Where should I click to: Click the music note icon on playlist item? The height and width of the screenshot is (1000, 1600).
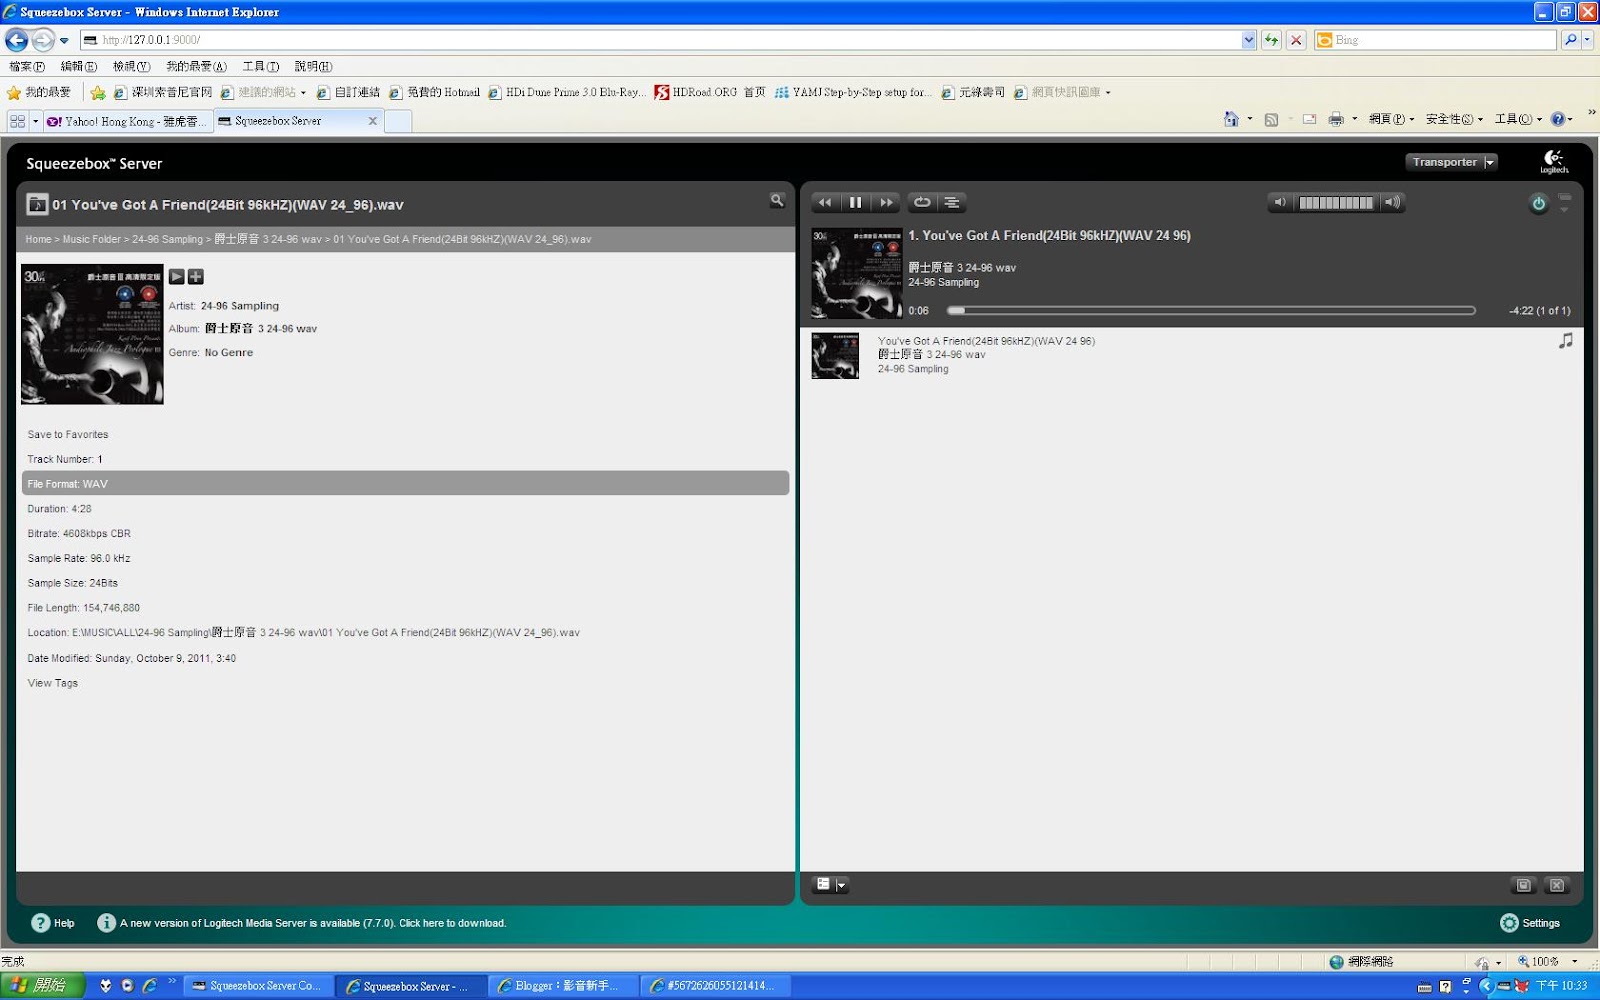[1566, 341]
